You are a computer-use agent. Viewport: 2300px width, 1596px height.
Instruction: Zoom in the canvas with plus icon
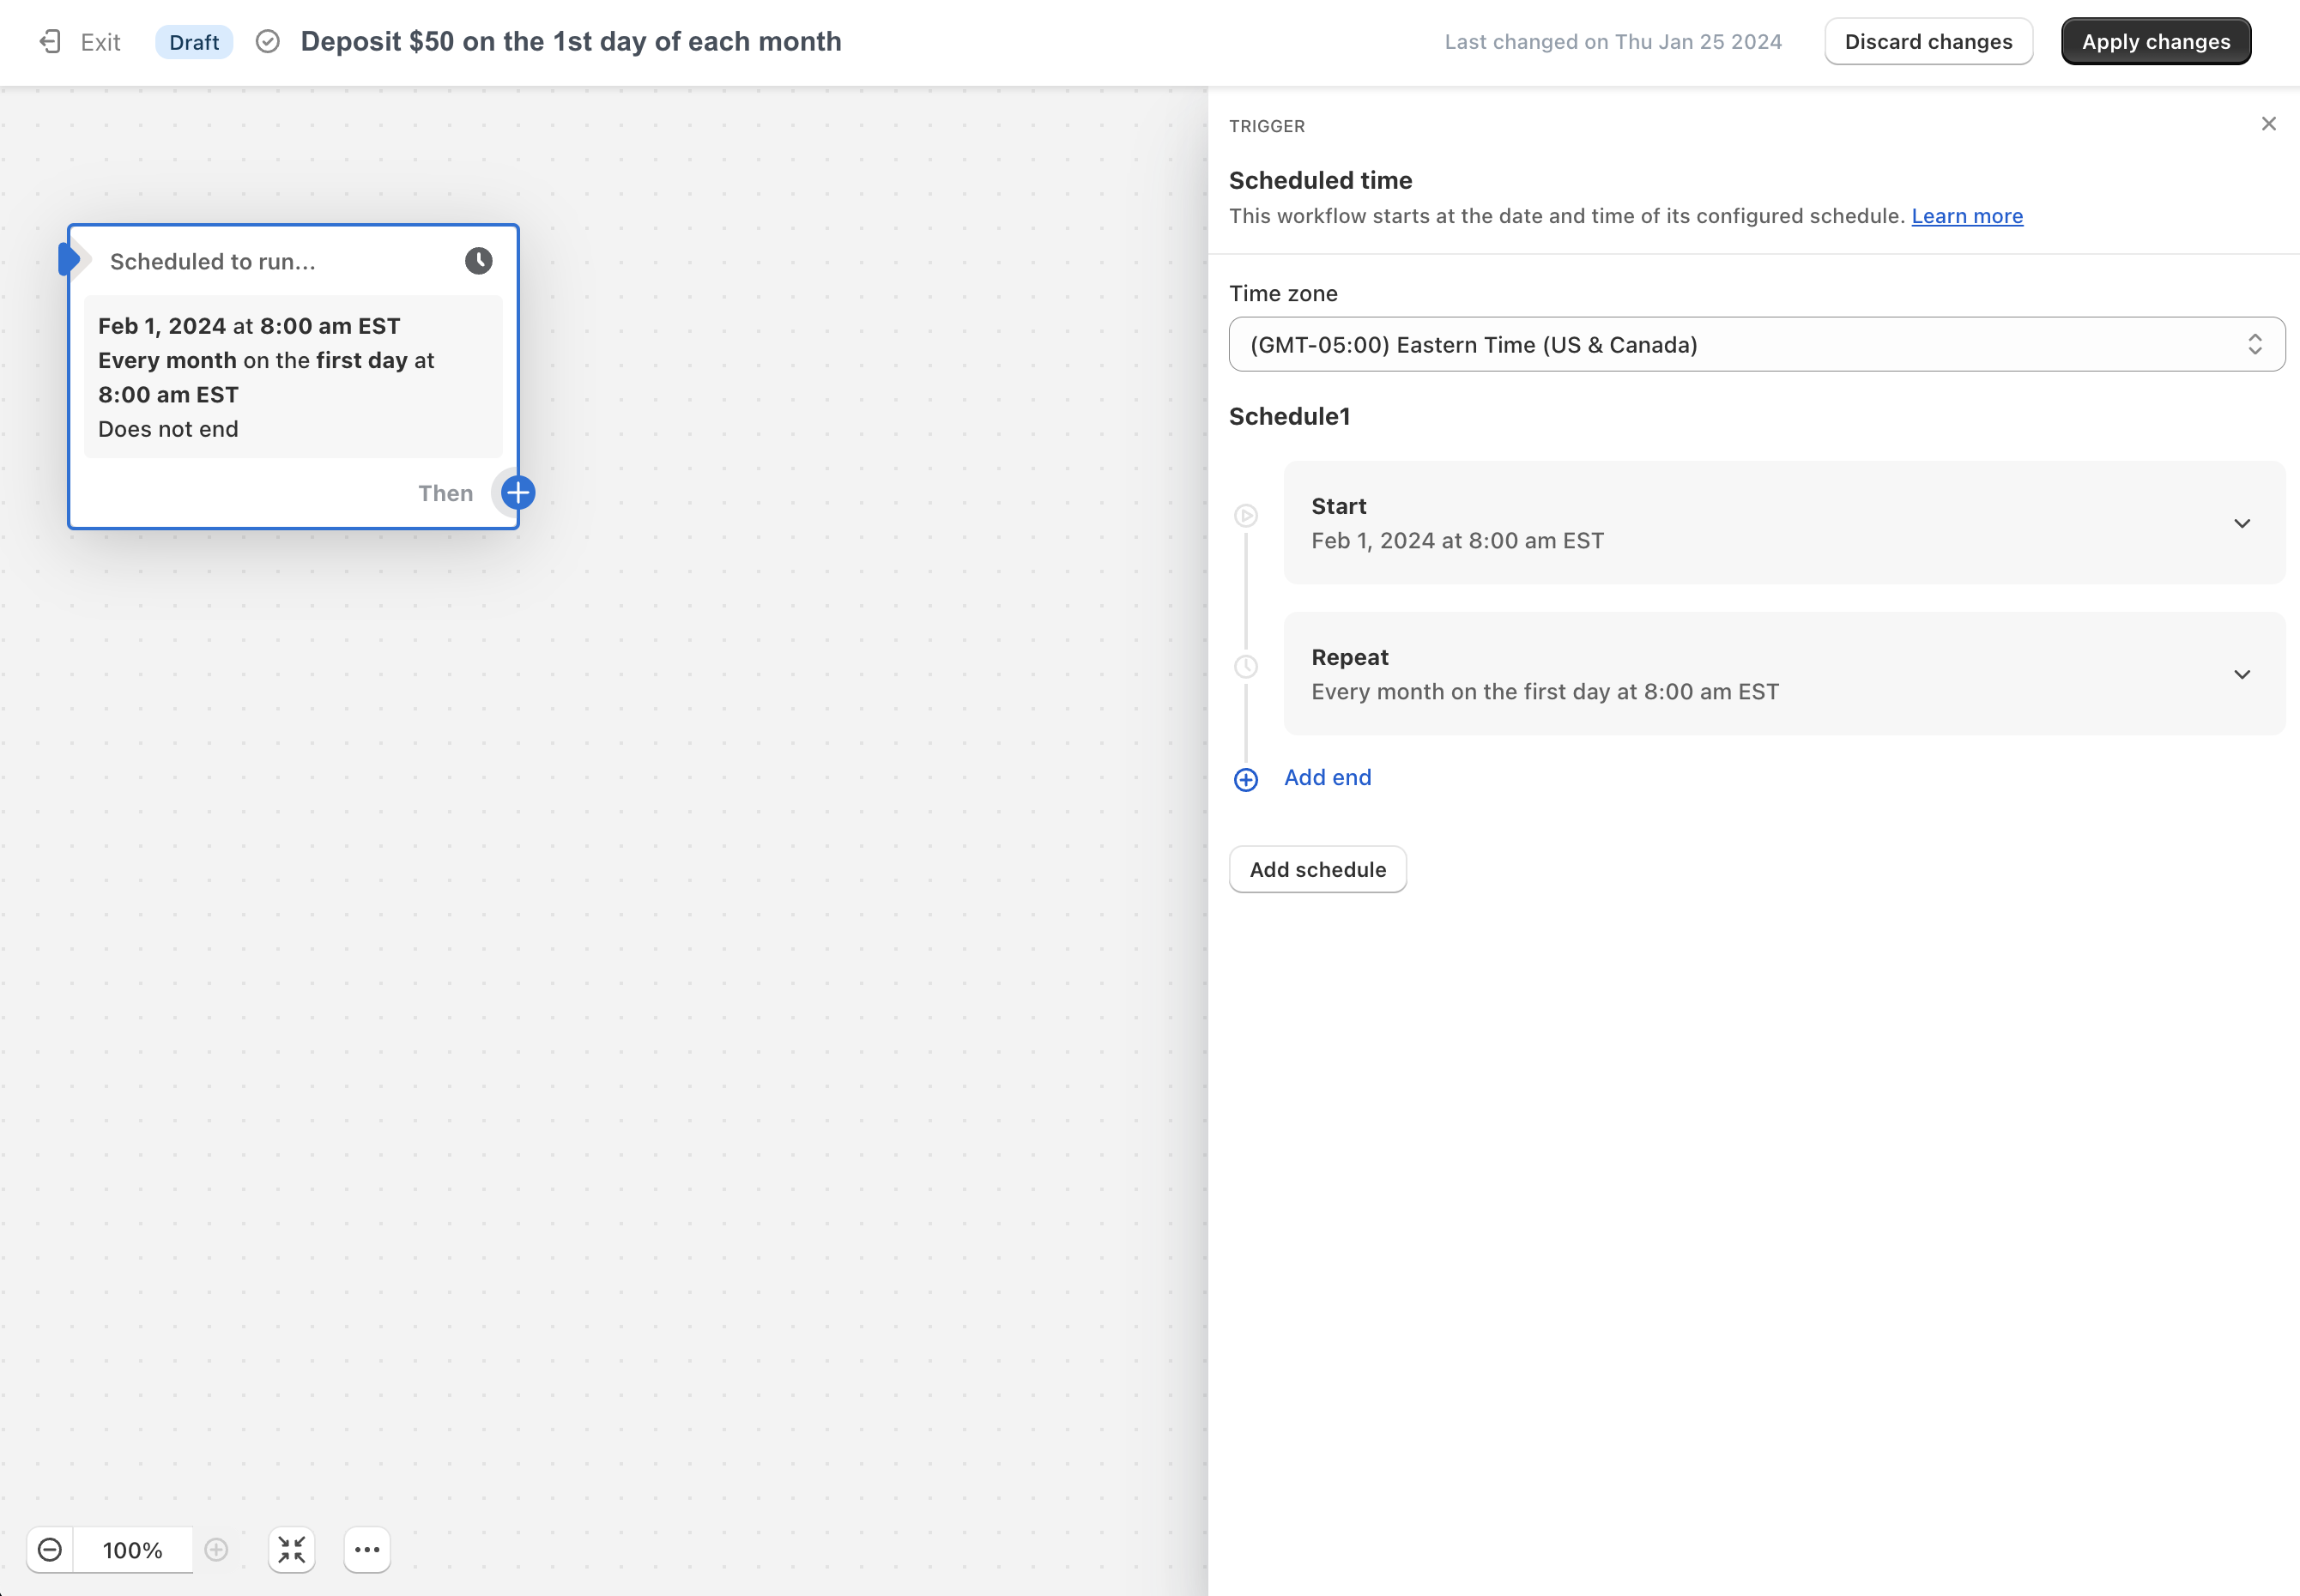point(216,1549)
